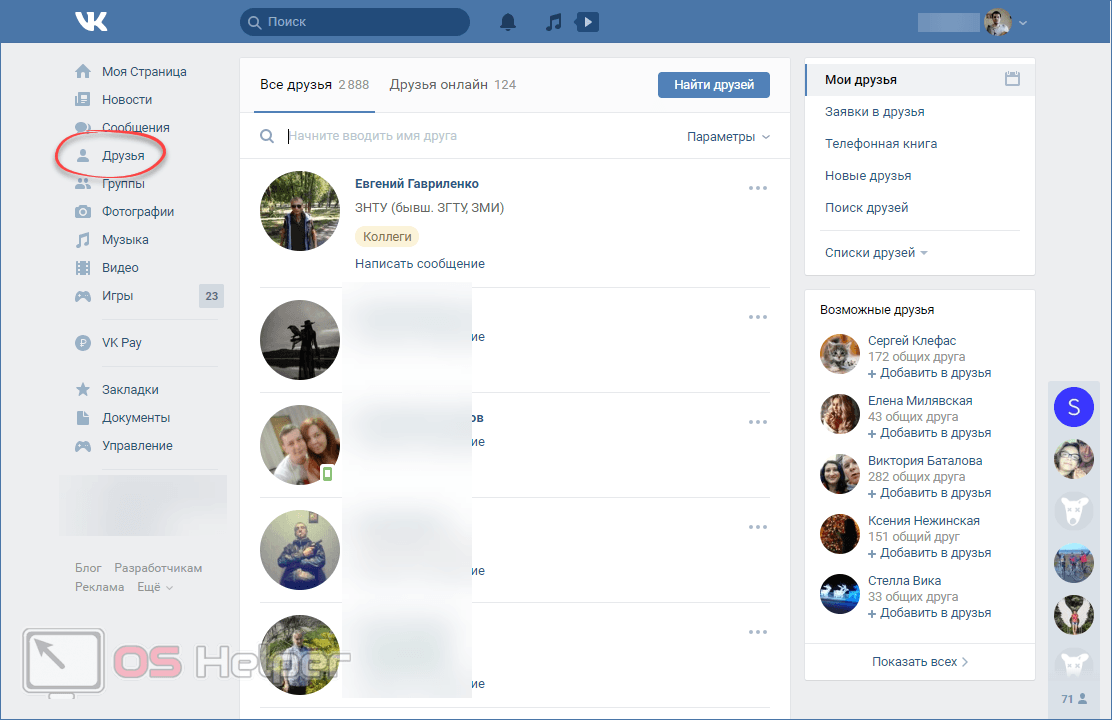Screen dimensions: 1112x720
Task: Open three-dots menu for Евгений Гавриленко
Action: click(758, 188)
